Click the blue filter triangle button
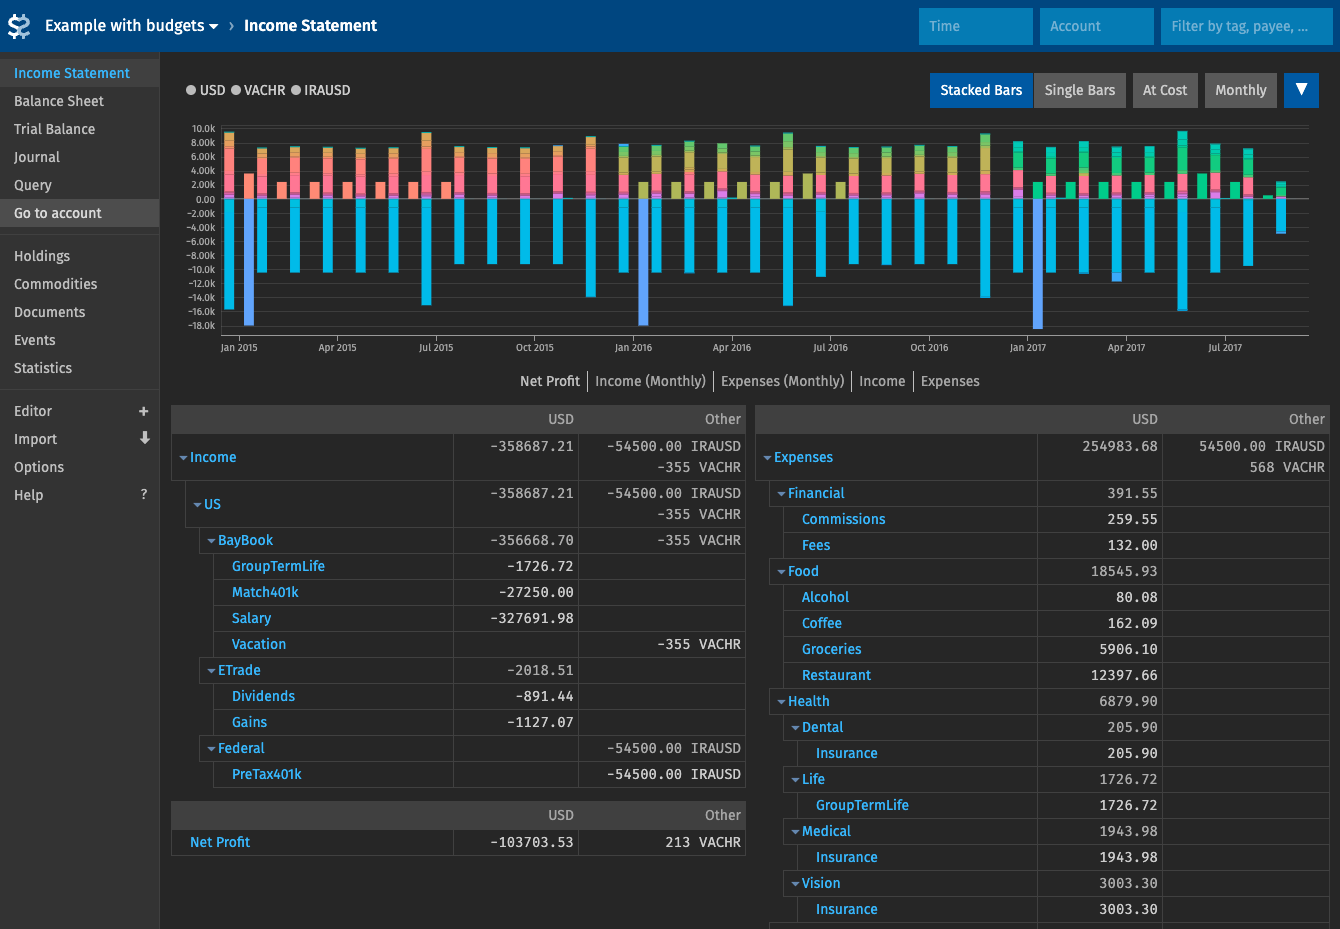Screen dimensions: 1340x929 pyautogui.click(x=1301, y=90)
